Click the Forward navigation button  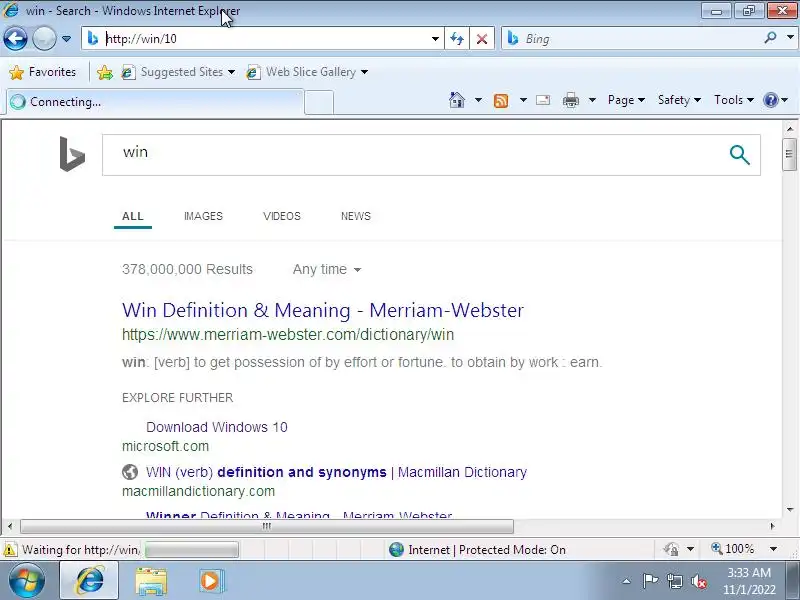coord(44,39)
